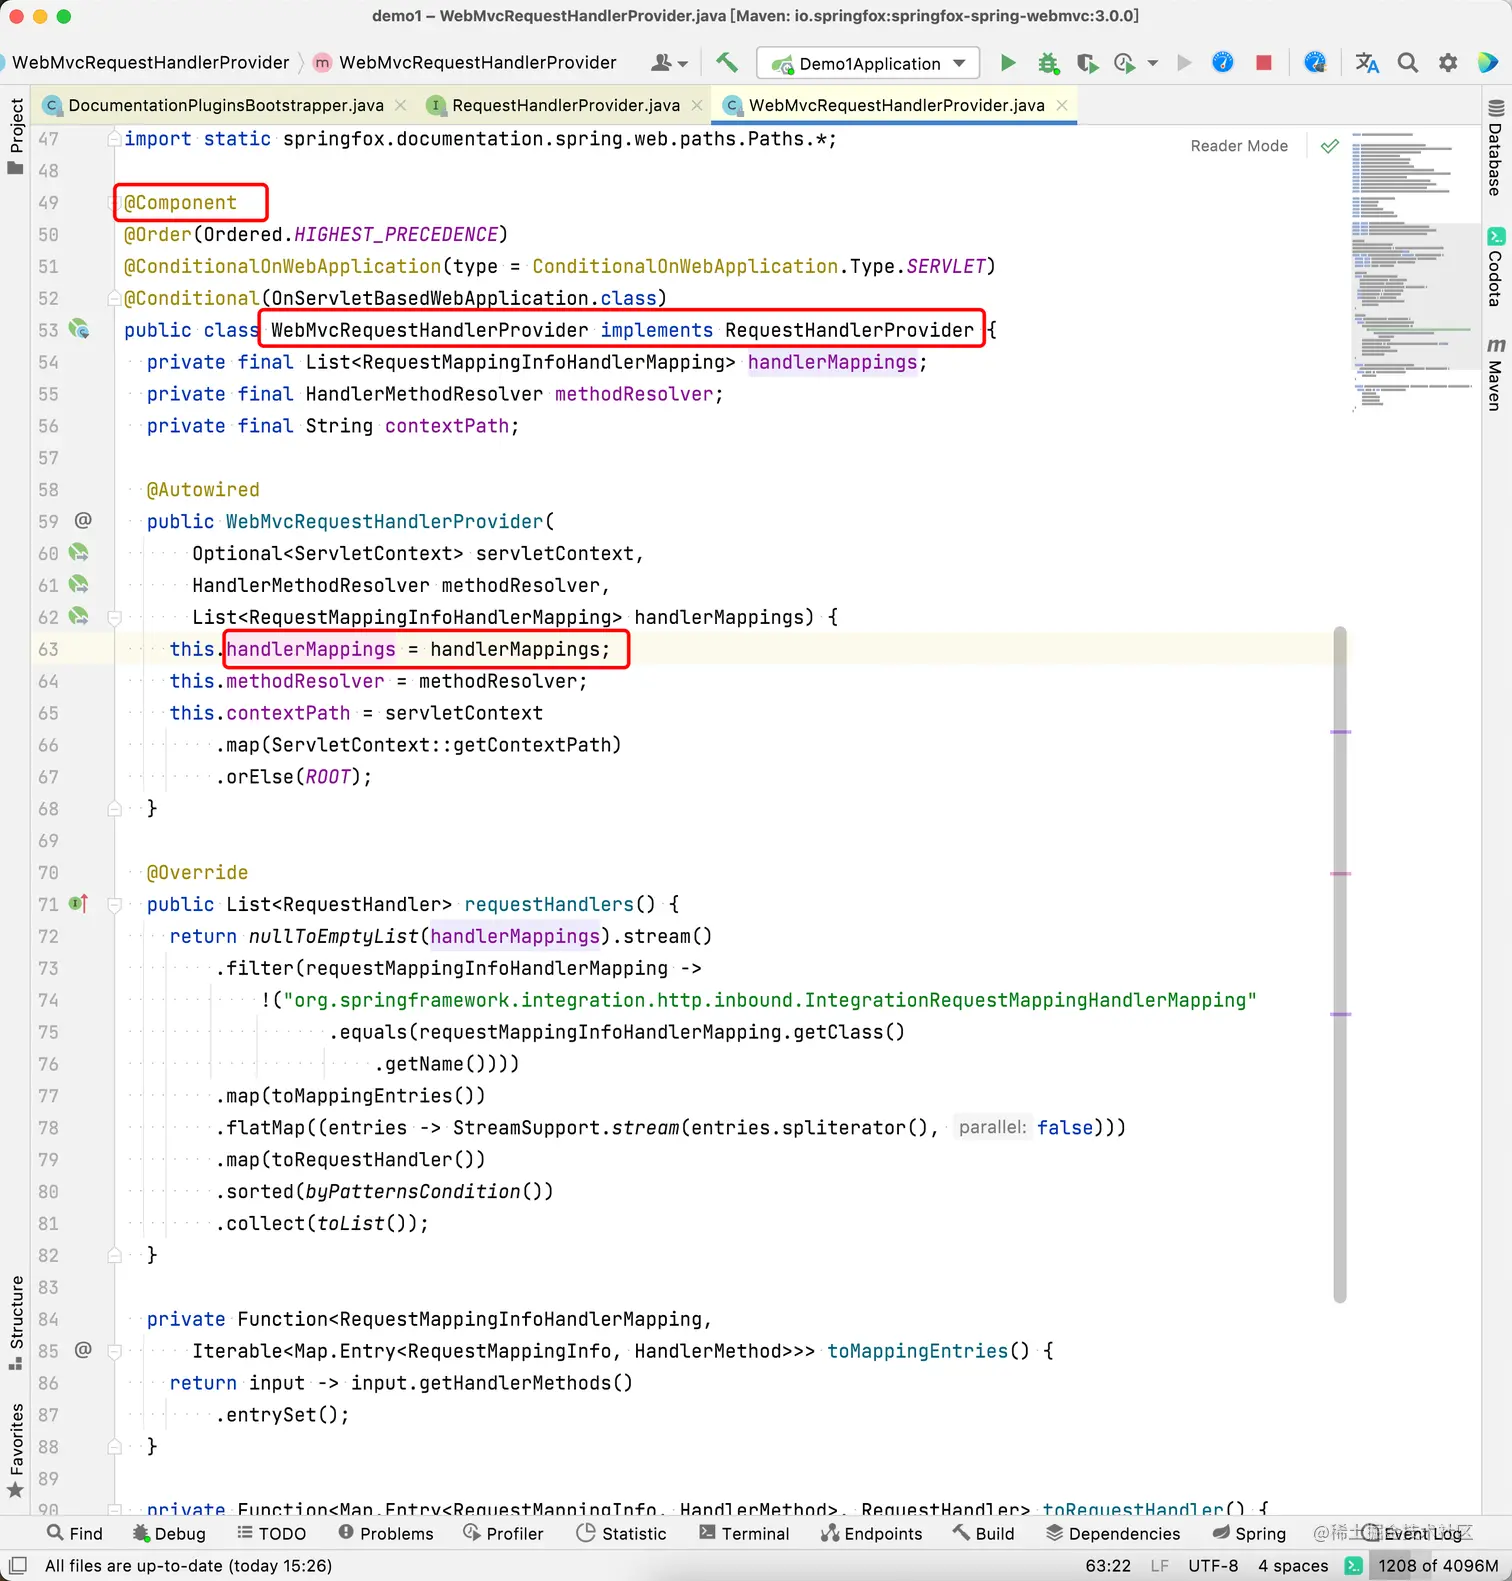Close the RequestHandlerProvider.java tab
This screenshot has width=1512, height=1581.
coord(697,105)
